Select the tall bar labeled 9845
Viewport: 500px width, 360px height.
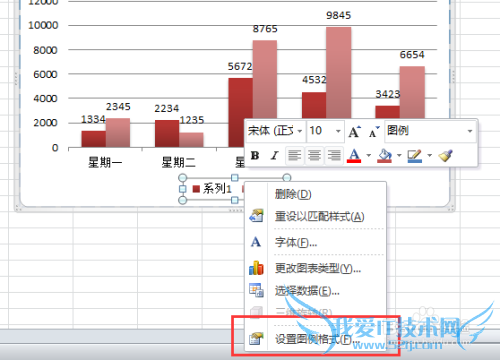[339, 73]
